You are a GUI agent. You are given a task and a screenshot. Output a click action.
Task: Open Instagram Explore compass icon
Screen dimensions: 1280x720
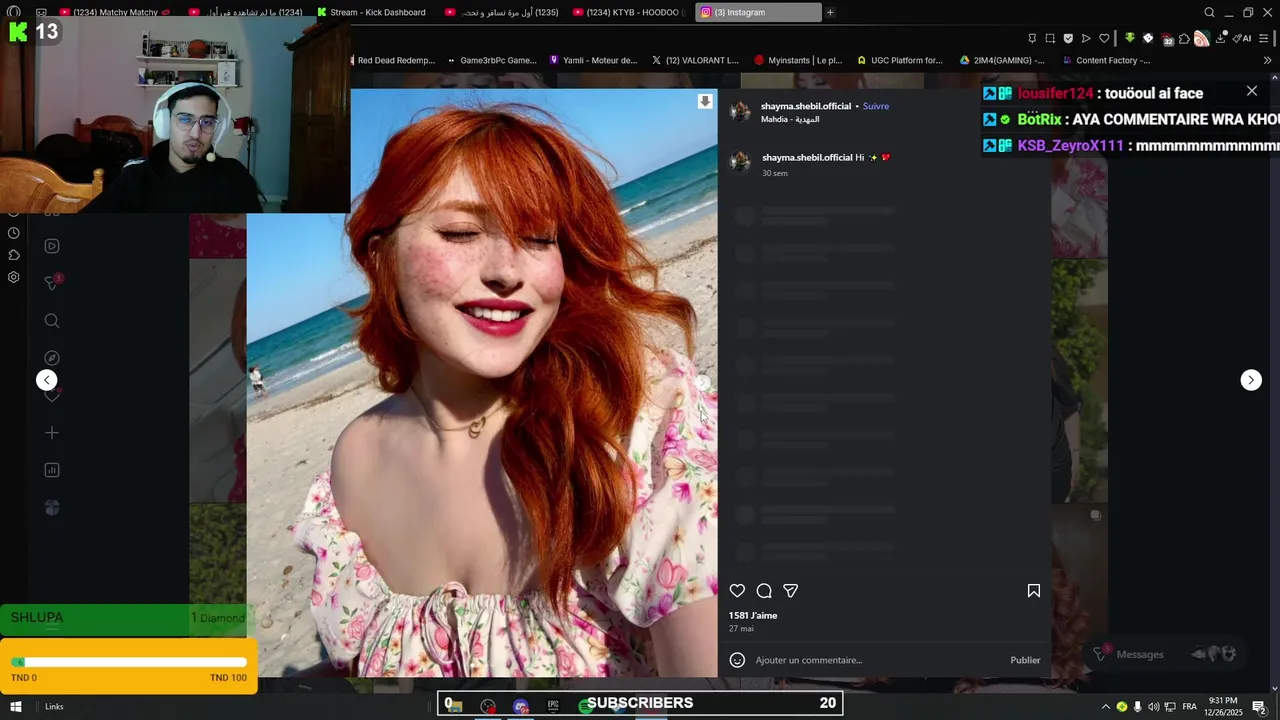52,358
